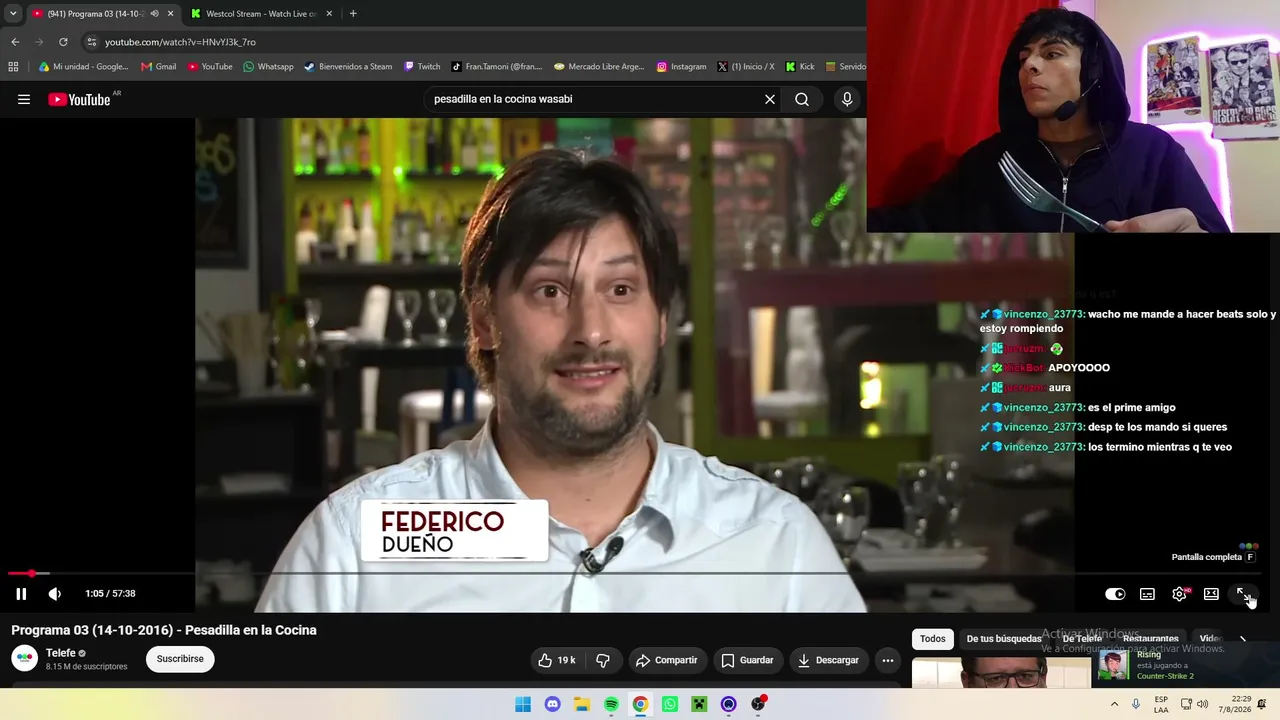Click the address bar URL

pyautogui.click(x=181, y=42)
